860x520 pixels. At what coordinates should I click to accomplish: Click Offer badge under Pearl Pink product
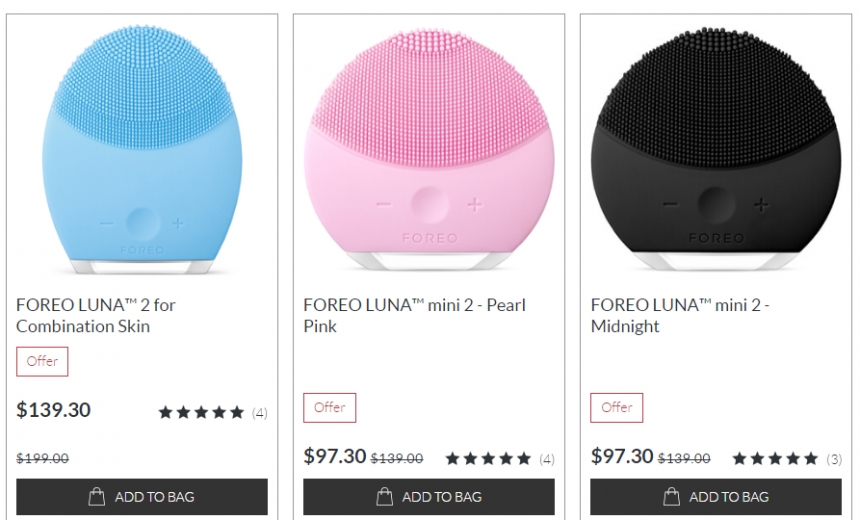pyautogui.click(x=329, y=407)
